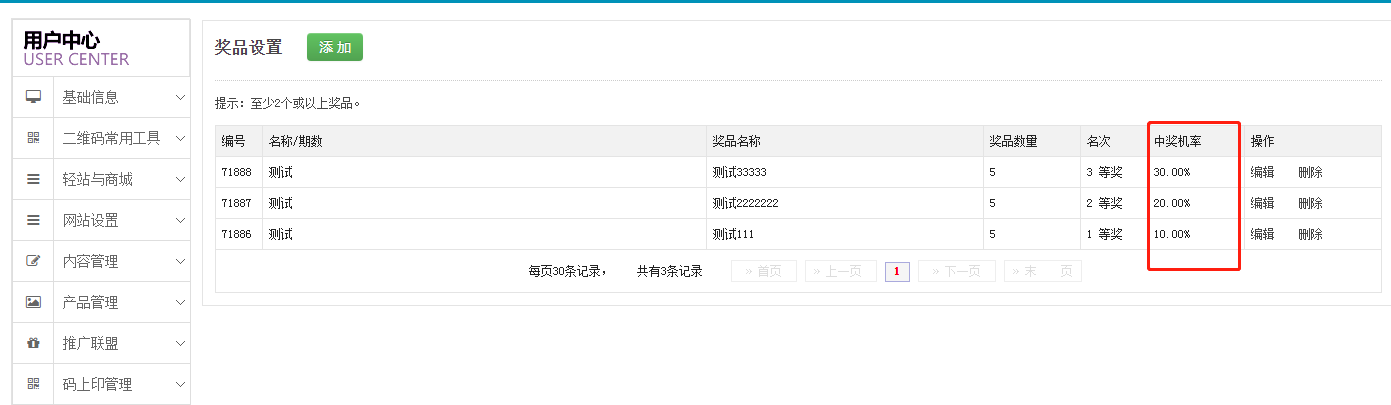Click the monitor icon beside 基础信息
Screen dimensions: 1391x405
pyautogui.click(x=33, y=97)
